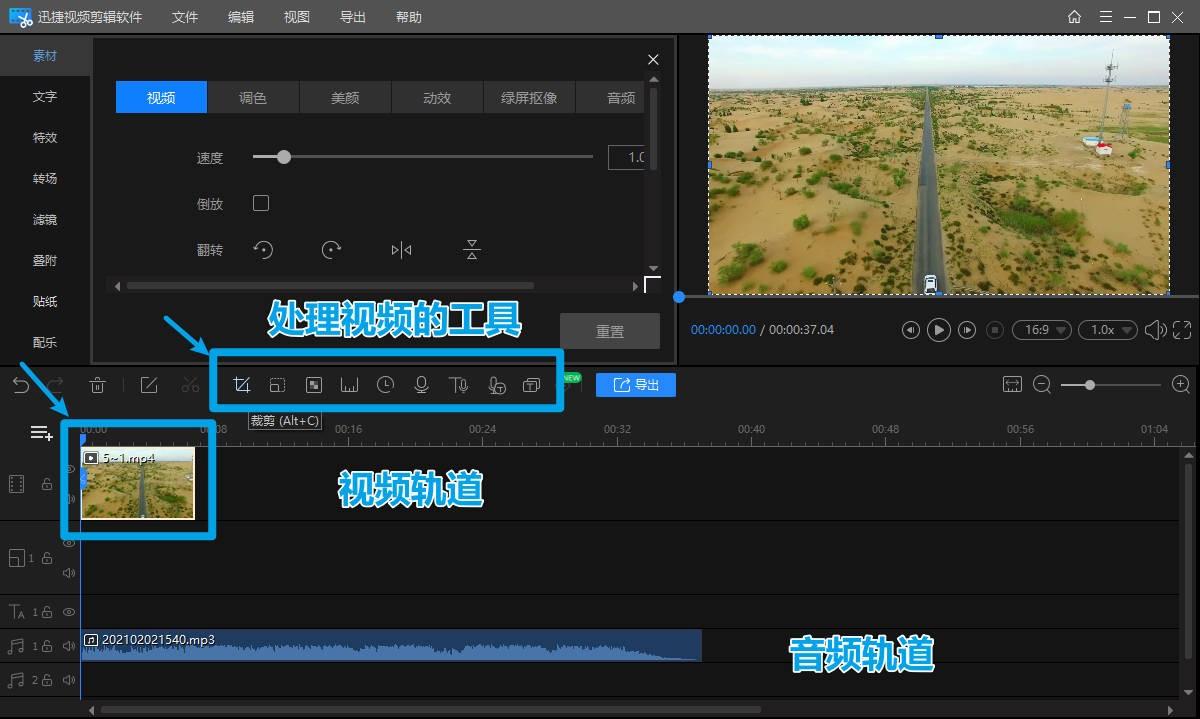Mute audio track 2

tap(69, 680)
